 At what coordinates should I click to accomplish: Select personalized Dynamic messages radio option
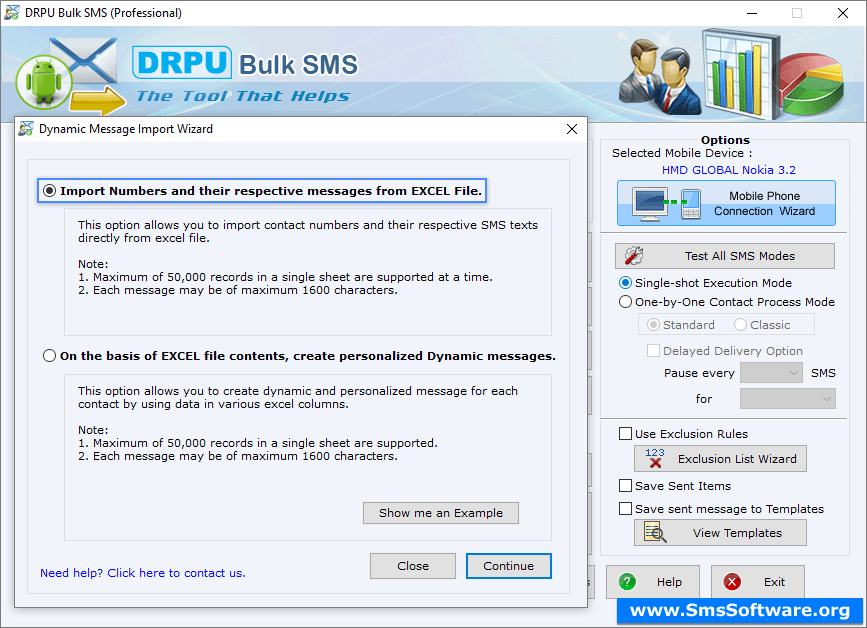pyautogui.click(x=50, y=355)
